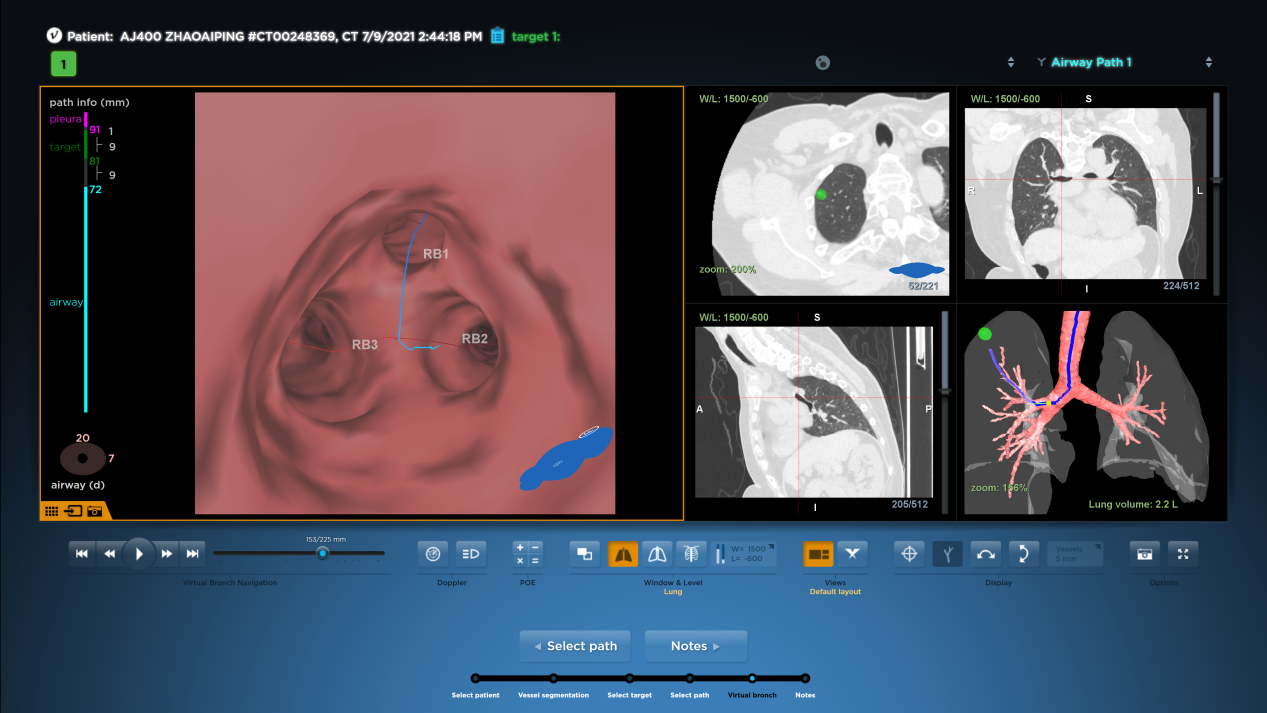Enter fullscreen using the expand icon in Options
This screenshot has width=1267, height=713.
1182,553
